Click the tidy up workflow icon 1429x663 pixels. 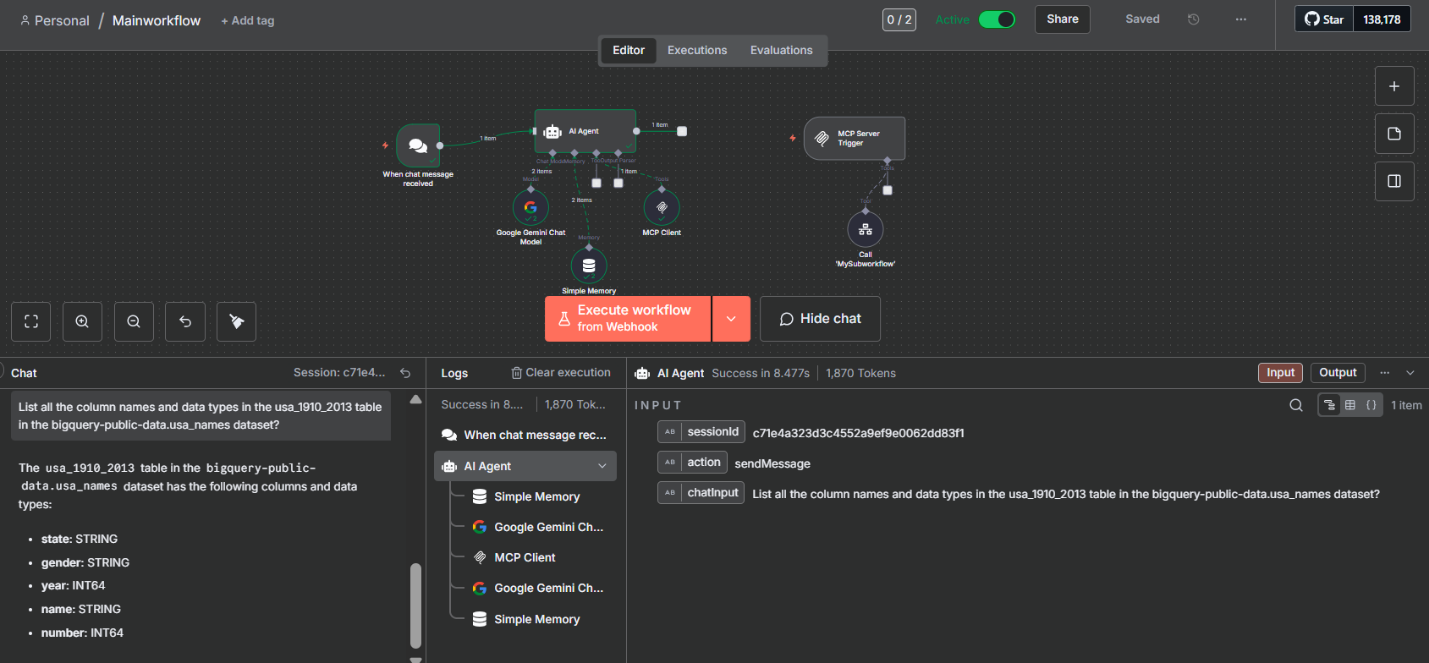pos(236,321)
